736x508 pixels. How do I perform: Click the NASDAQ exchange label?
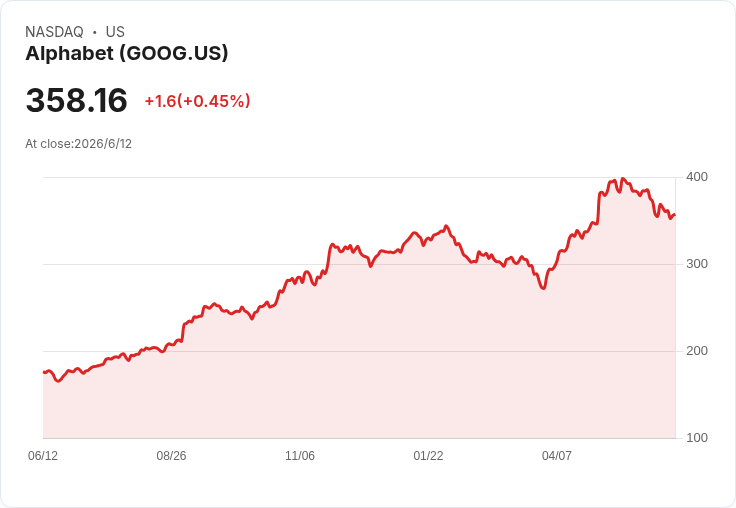54,32
